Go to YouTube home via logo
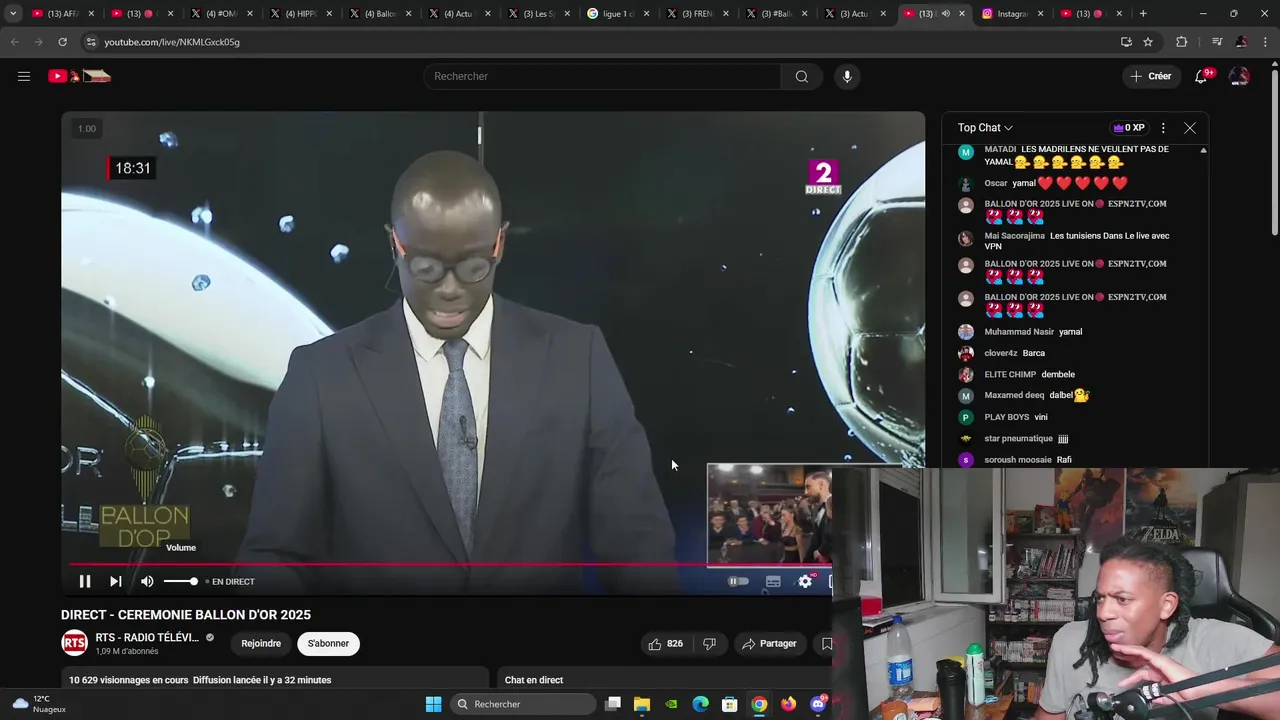1280x720 pixels. [79, 76]
